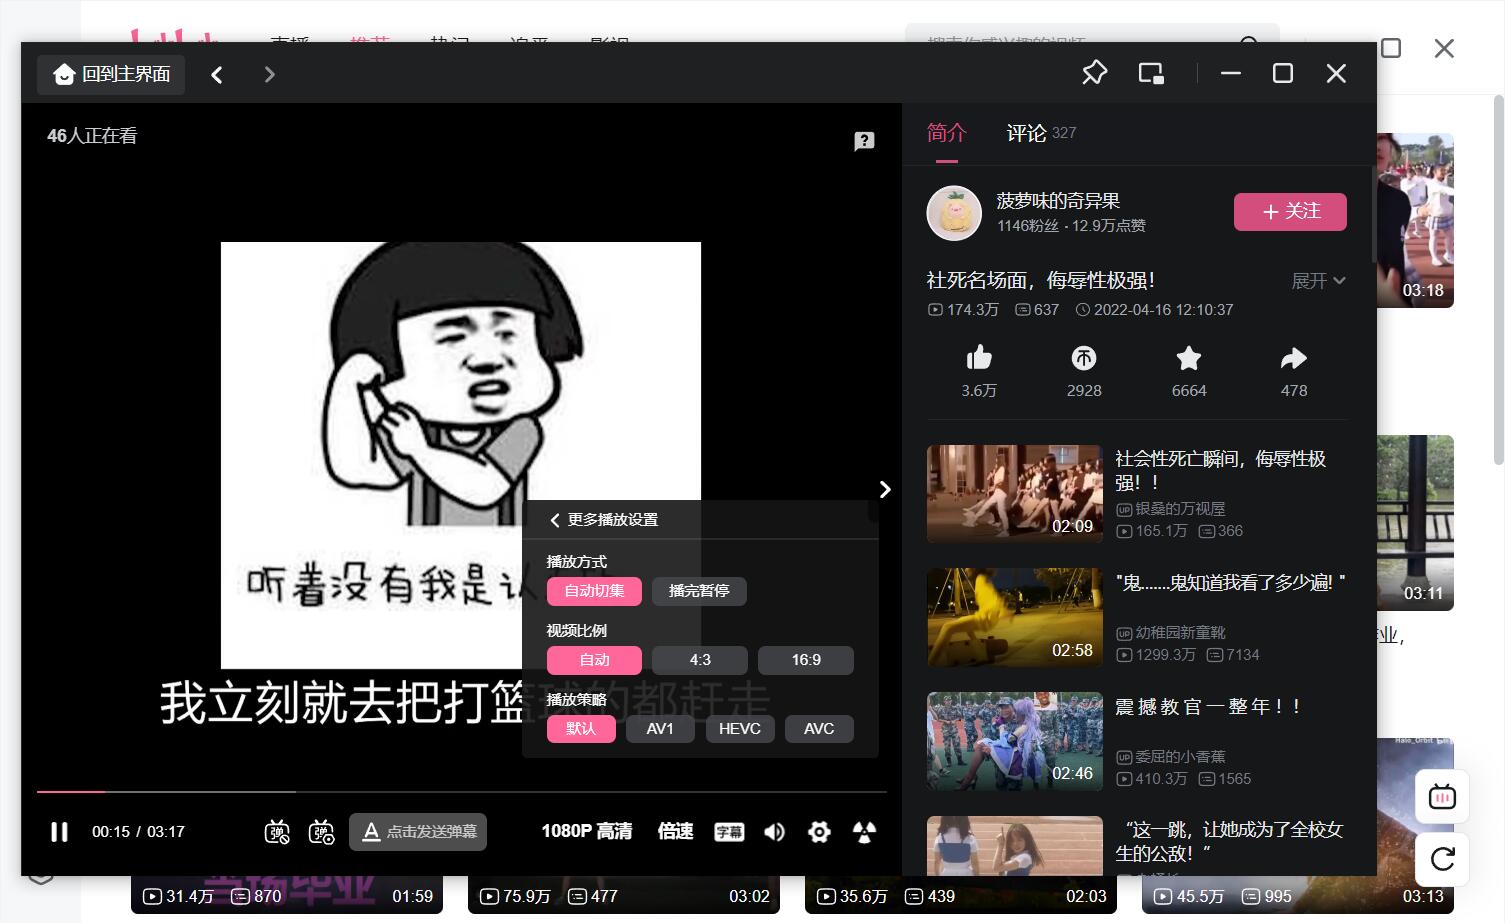Open video titled 社会性死亡瞬间，侮辱性极强！！
This screenshot has width=1505, height=923.
tap(1220, 470)
